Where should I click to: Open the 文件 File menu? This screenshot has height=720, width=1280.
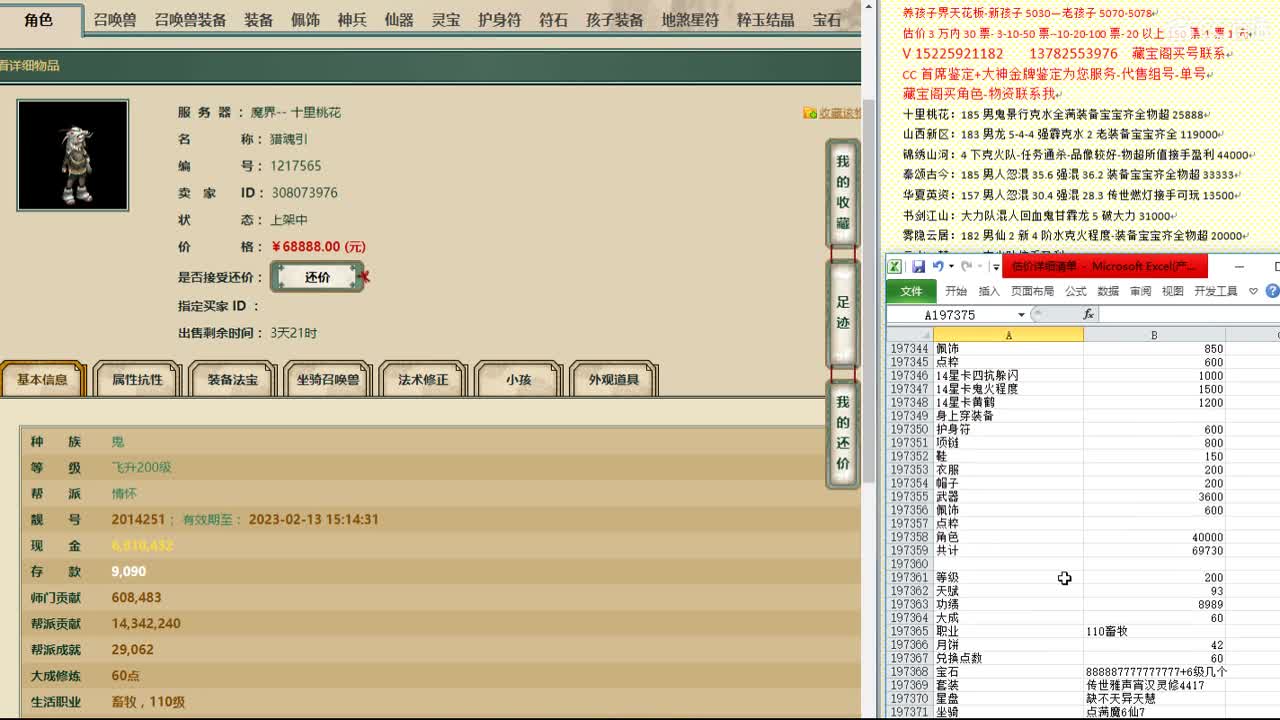click(x=911, y=291)
